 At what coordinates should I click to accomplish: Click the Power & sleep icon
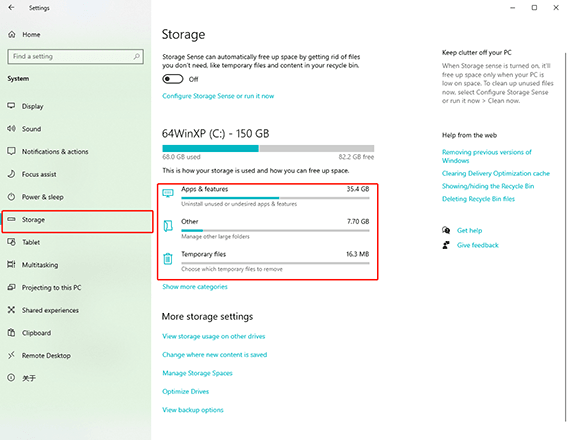12,197
